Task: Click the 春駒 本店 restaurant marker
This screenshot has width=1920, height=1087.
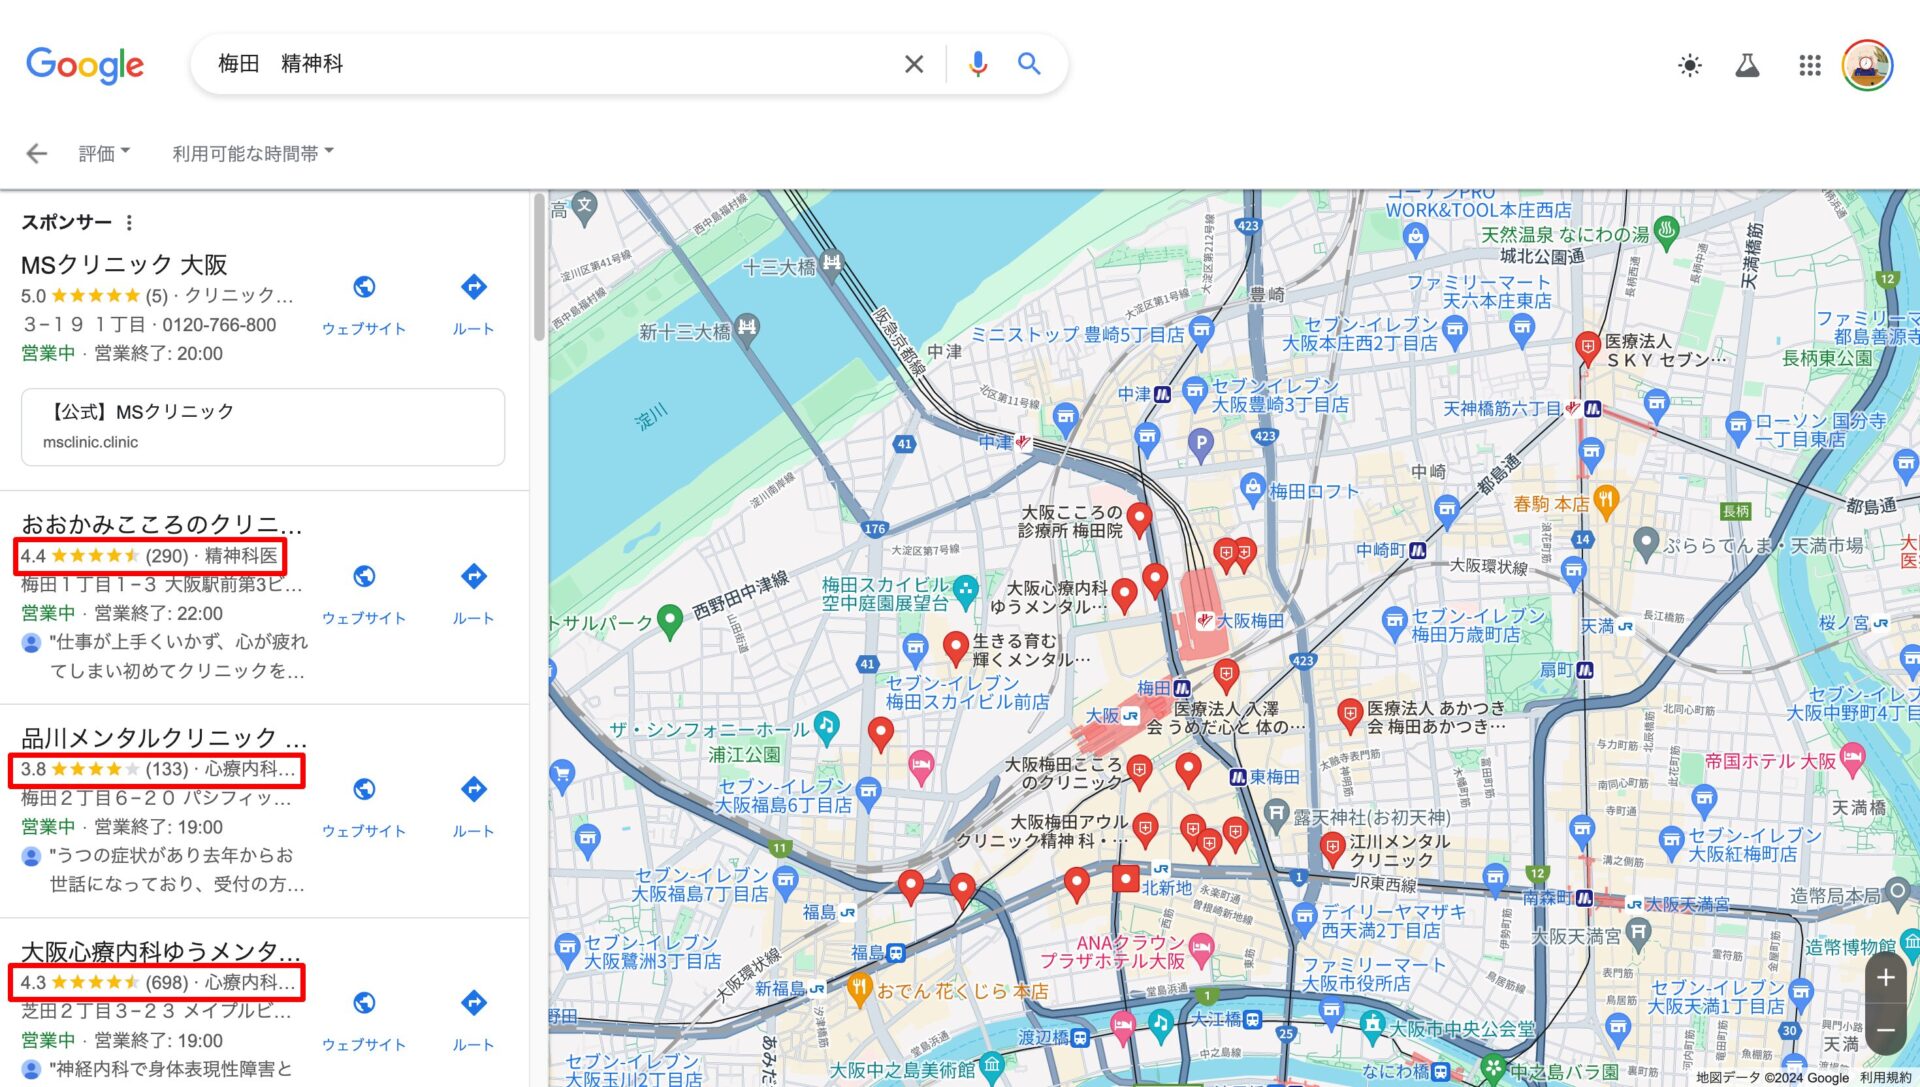Action: coord(1606,502)
